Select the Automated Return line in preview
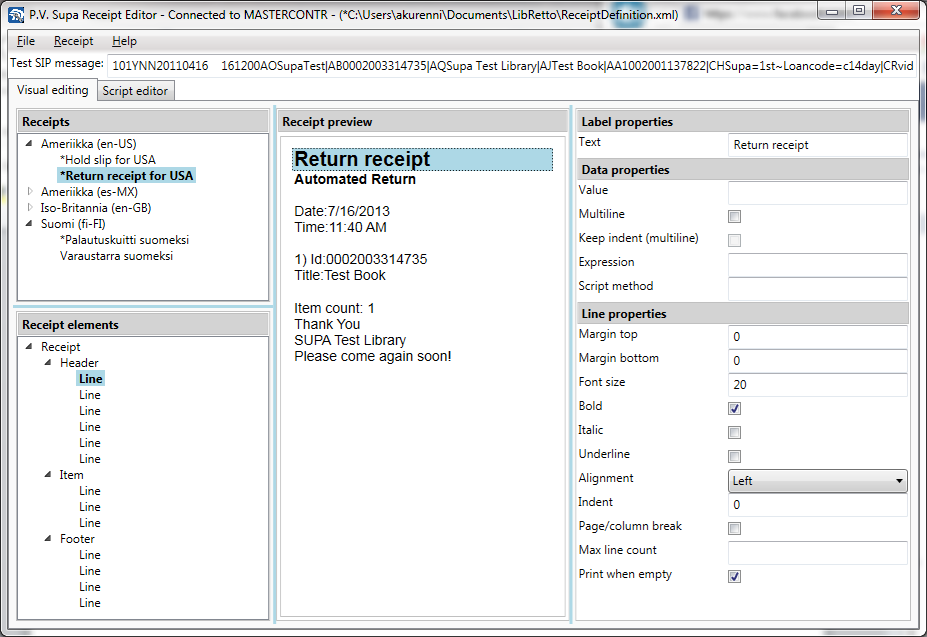 pos(355,180)
